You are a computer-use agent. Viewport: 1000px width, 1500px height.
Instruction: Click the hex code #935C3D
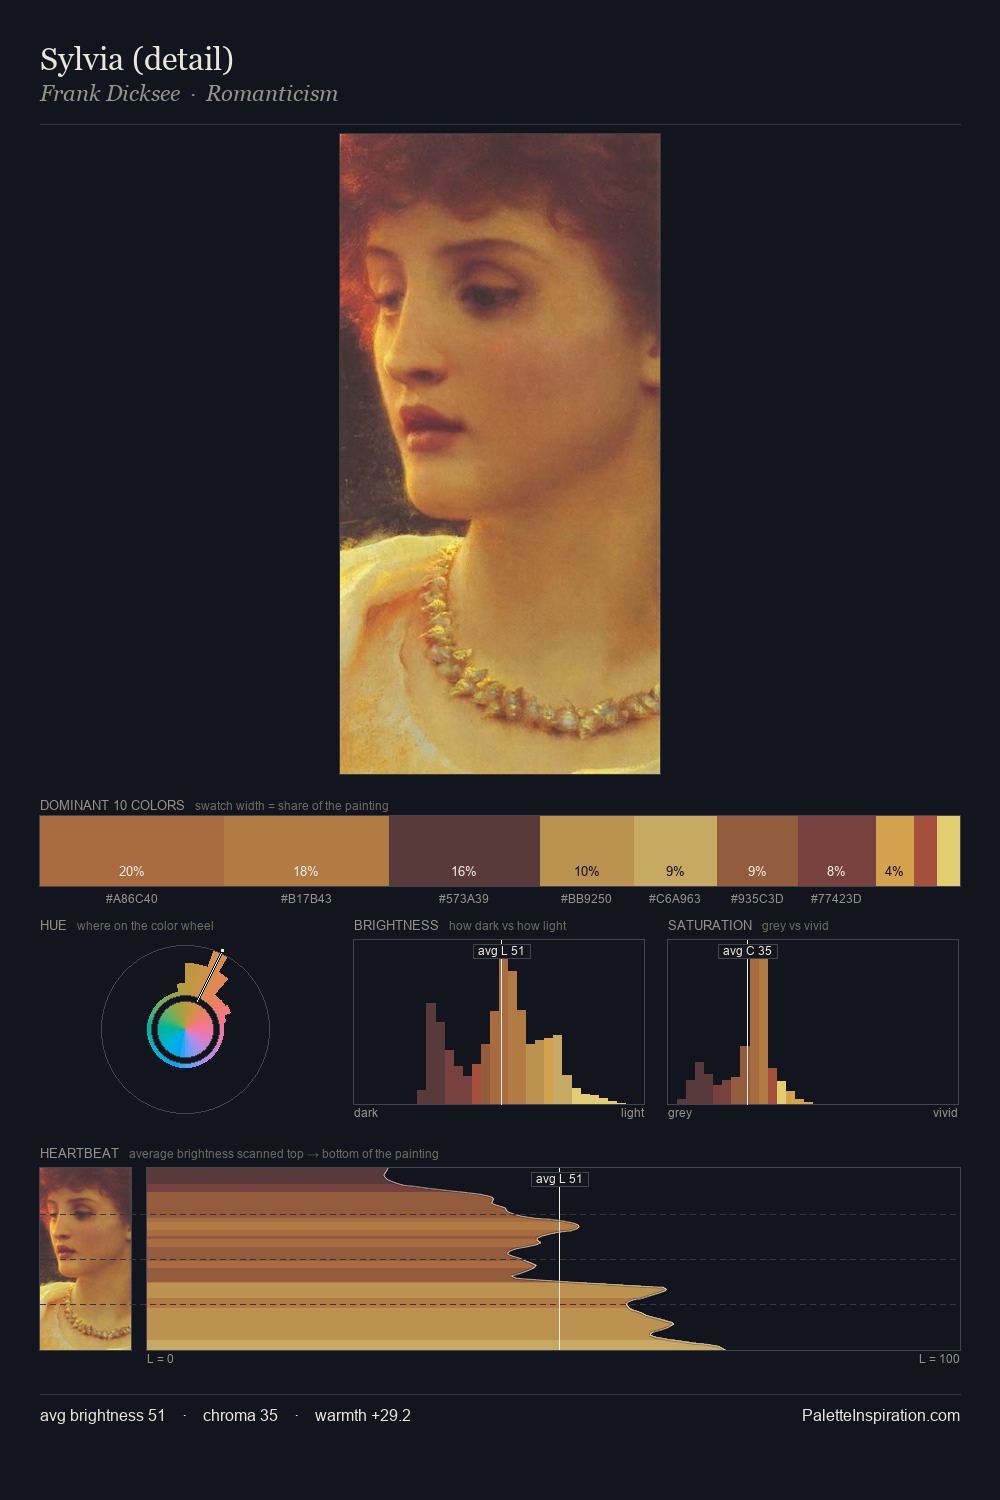click(x=757, y=899)
